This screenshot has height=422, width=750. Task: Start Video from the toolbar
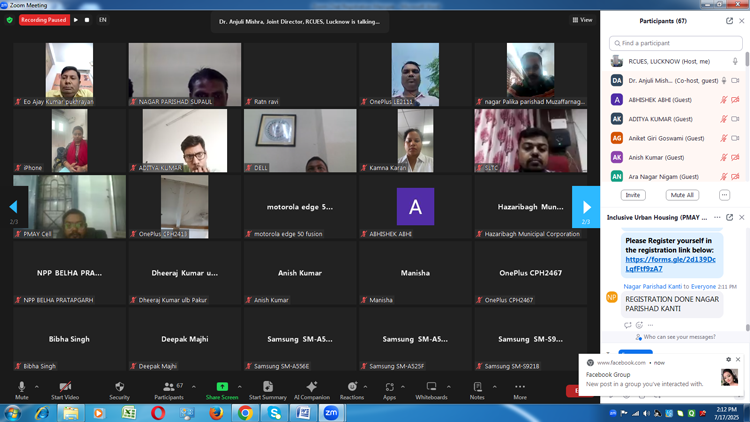pyautogui.click(x=65, y=390)
